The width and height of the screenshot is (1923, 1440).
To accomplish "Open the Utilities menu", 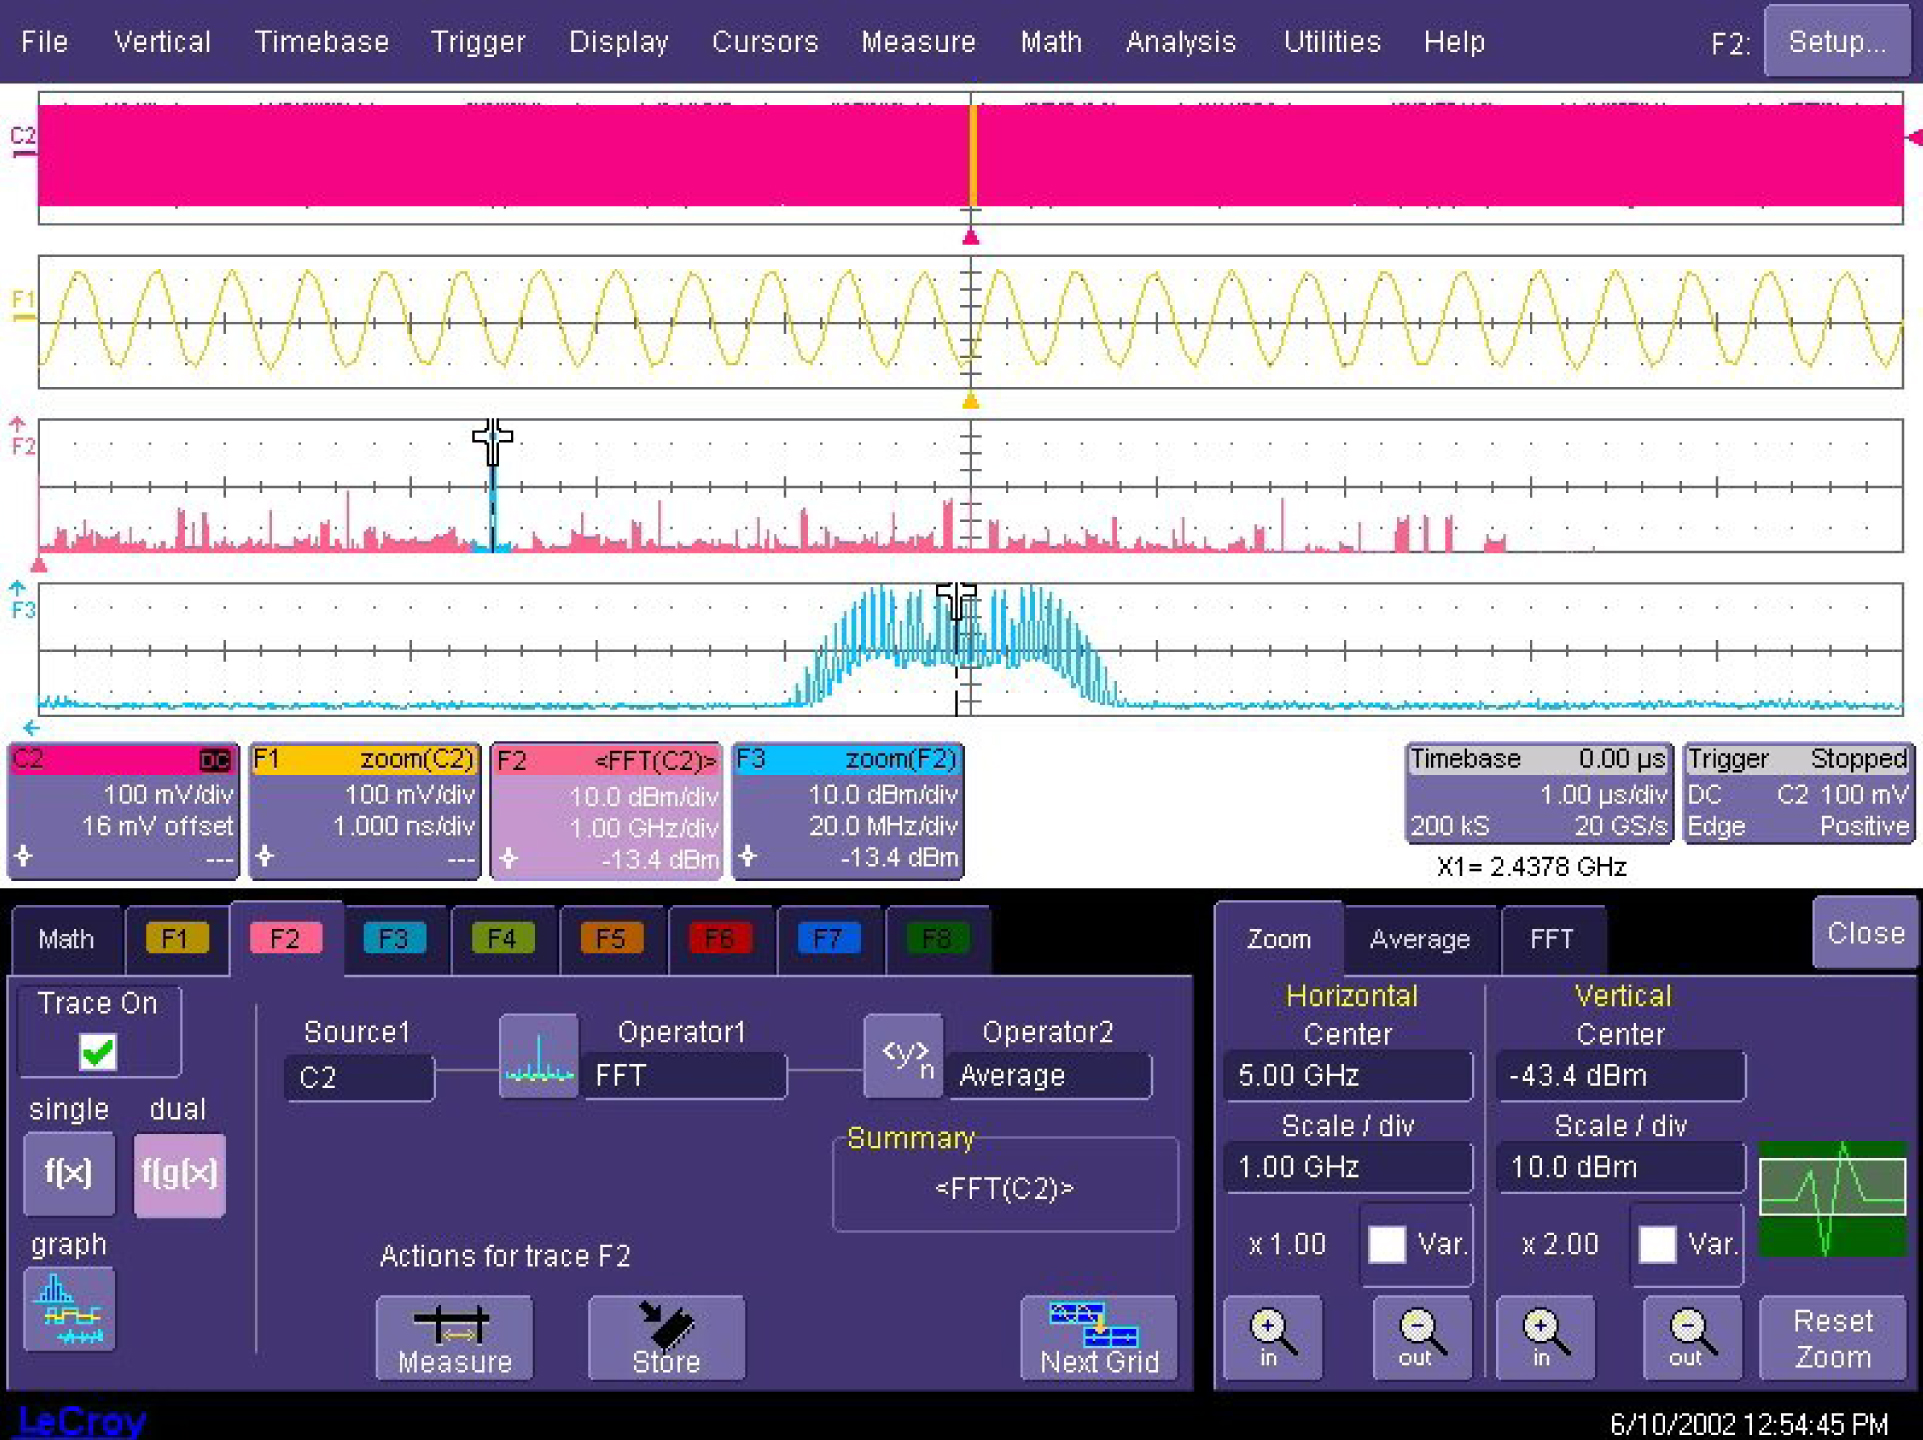I will [x=1332, y=42].
